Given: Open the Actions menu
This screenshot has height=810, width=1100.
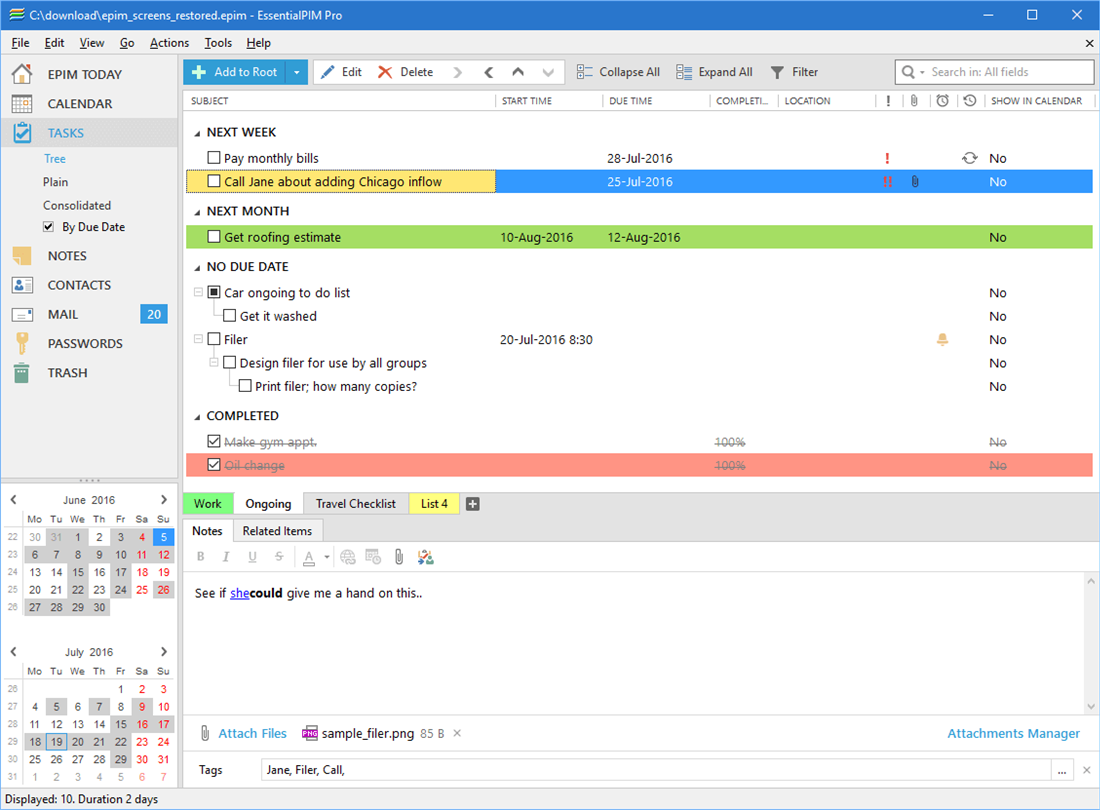Looking at the screenshot, I should pyautogui.click(x=169, y=43).
